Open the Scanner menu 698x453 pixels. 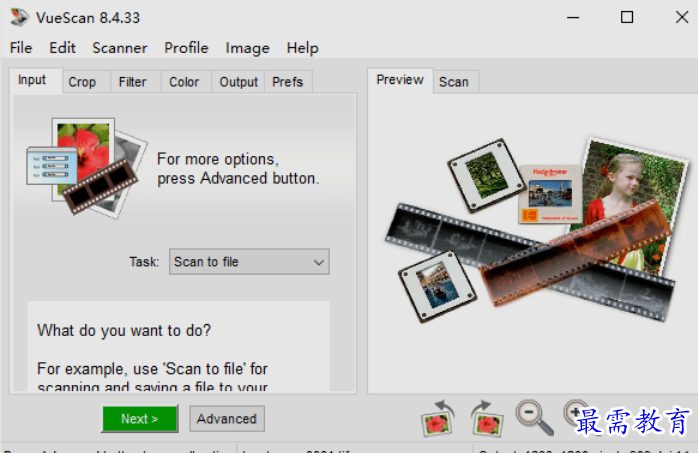[120, 48]
